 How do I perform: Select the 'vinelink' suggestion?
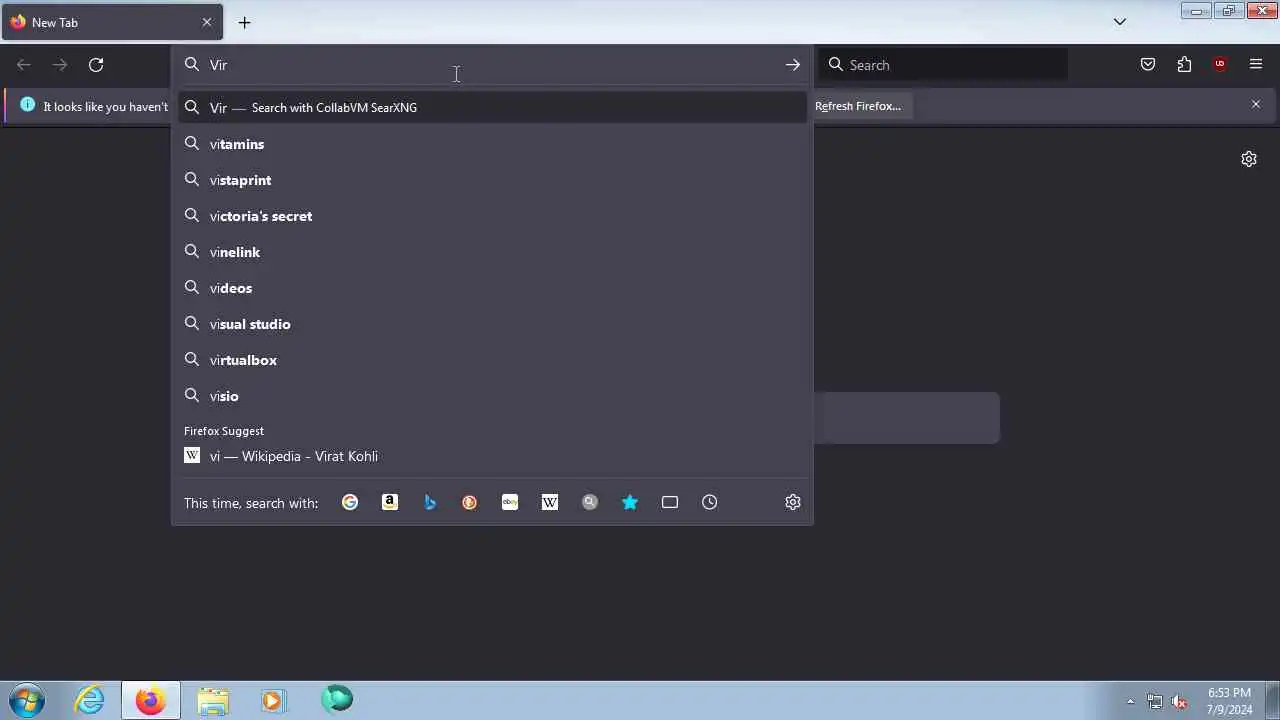click(x=493, y=252)
